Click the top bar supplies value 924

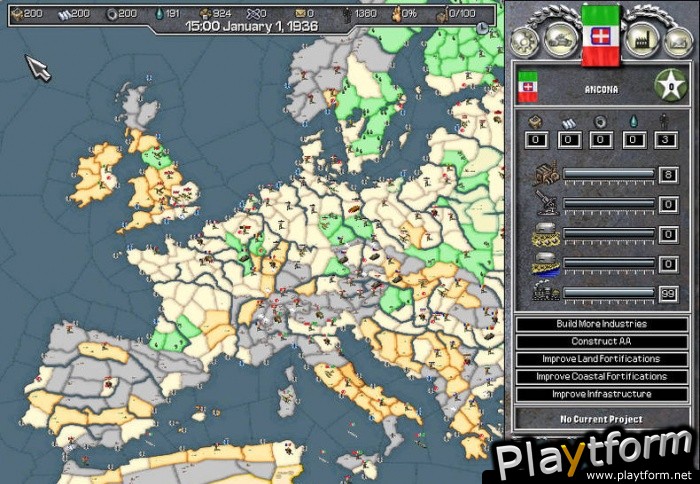click(222, 14)
